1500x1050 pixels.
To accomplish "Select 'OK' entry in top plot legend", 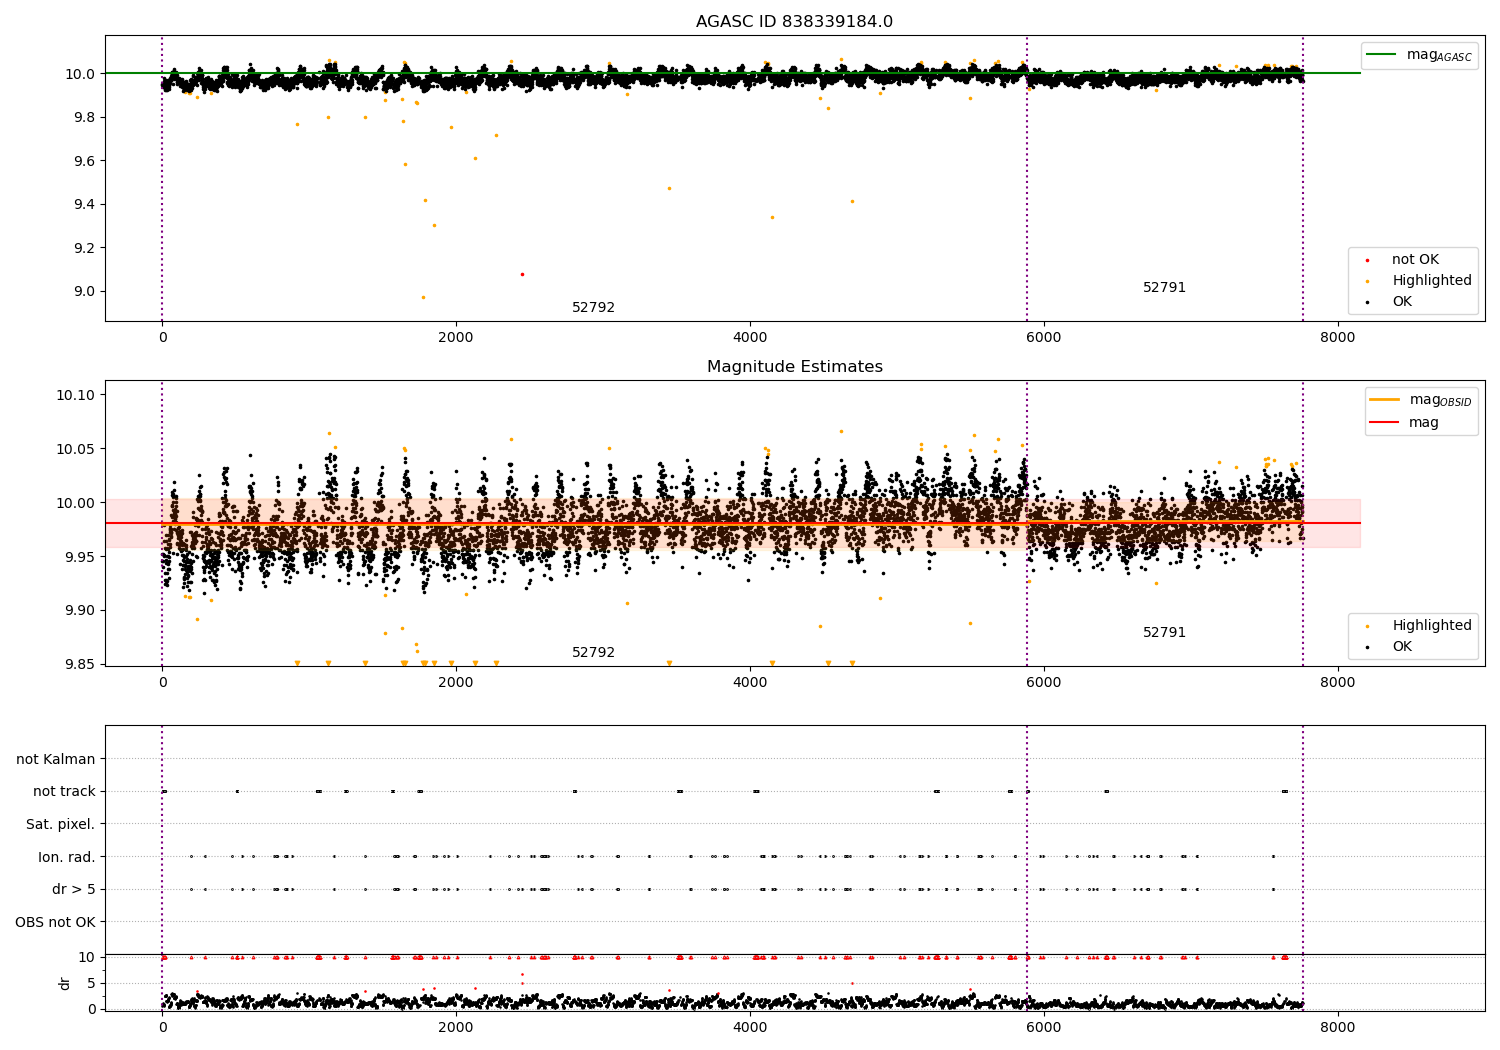I will 1402,302.
